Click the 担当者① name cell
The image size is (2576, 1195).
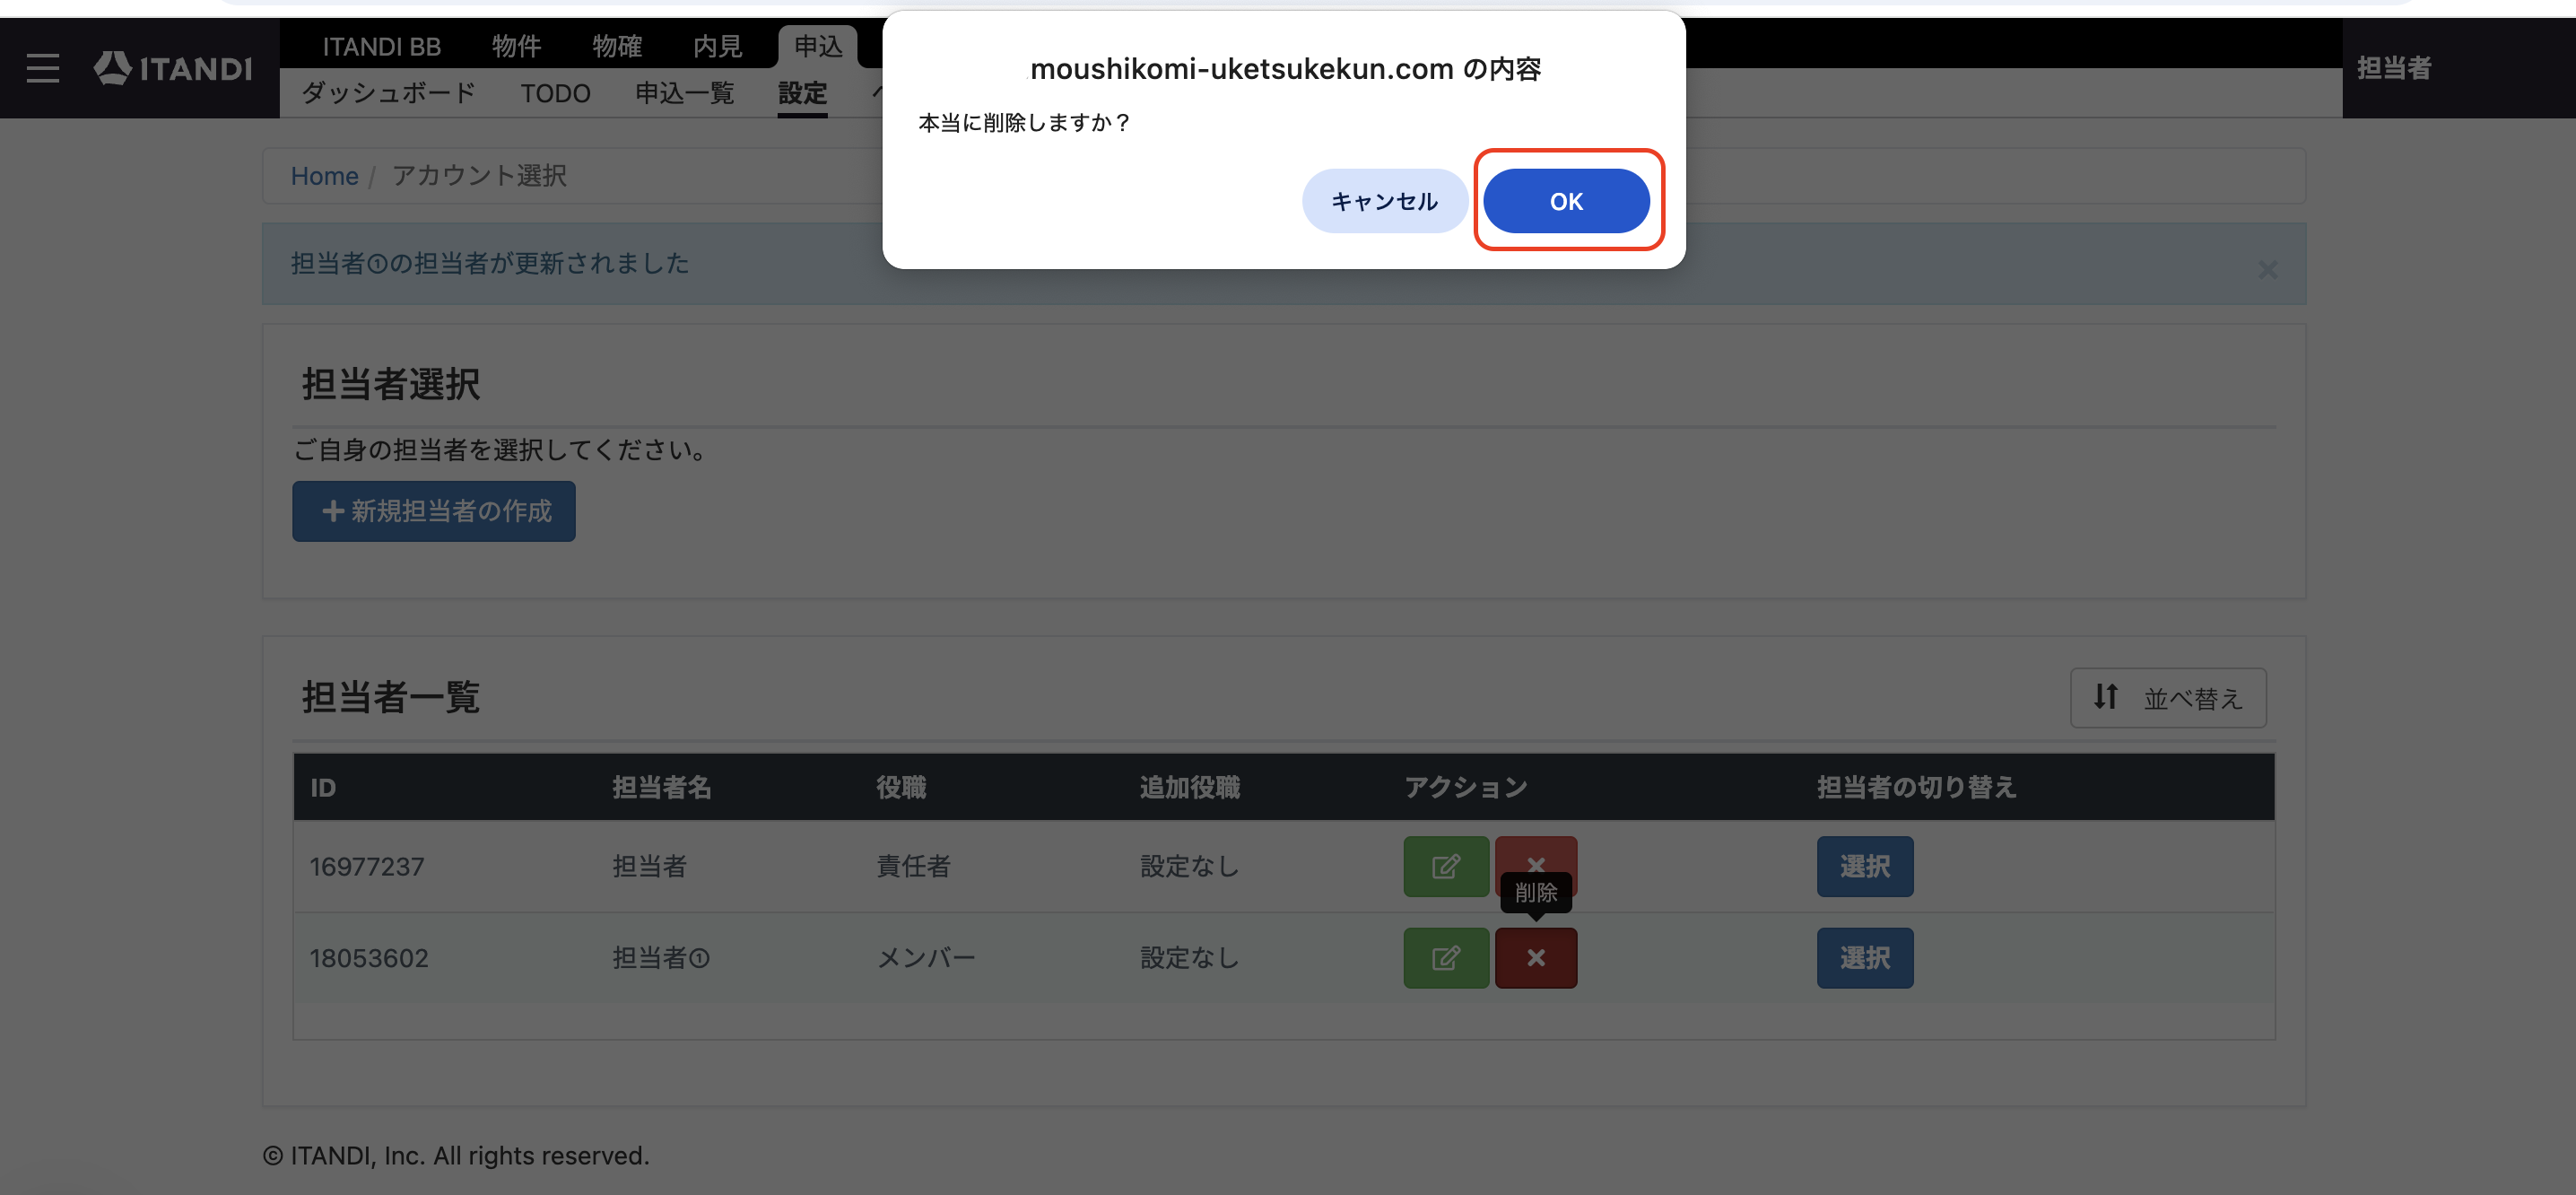[x=661, y=958]
